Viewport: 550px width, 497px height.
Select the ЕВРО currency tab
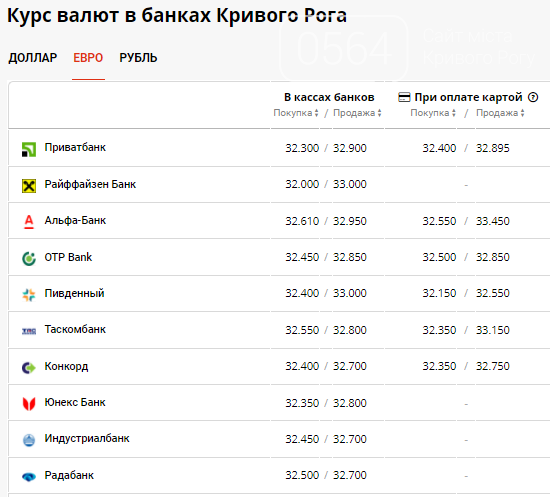point(88,58)
